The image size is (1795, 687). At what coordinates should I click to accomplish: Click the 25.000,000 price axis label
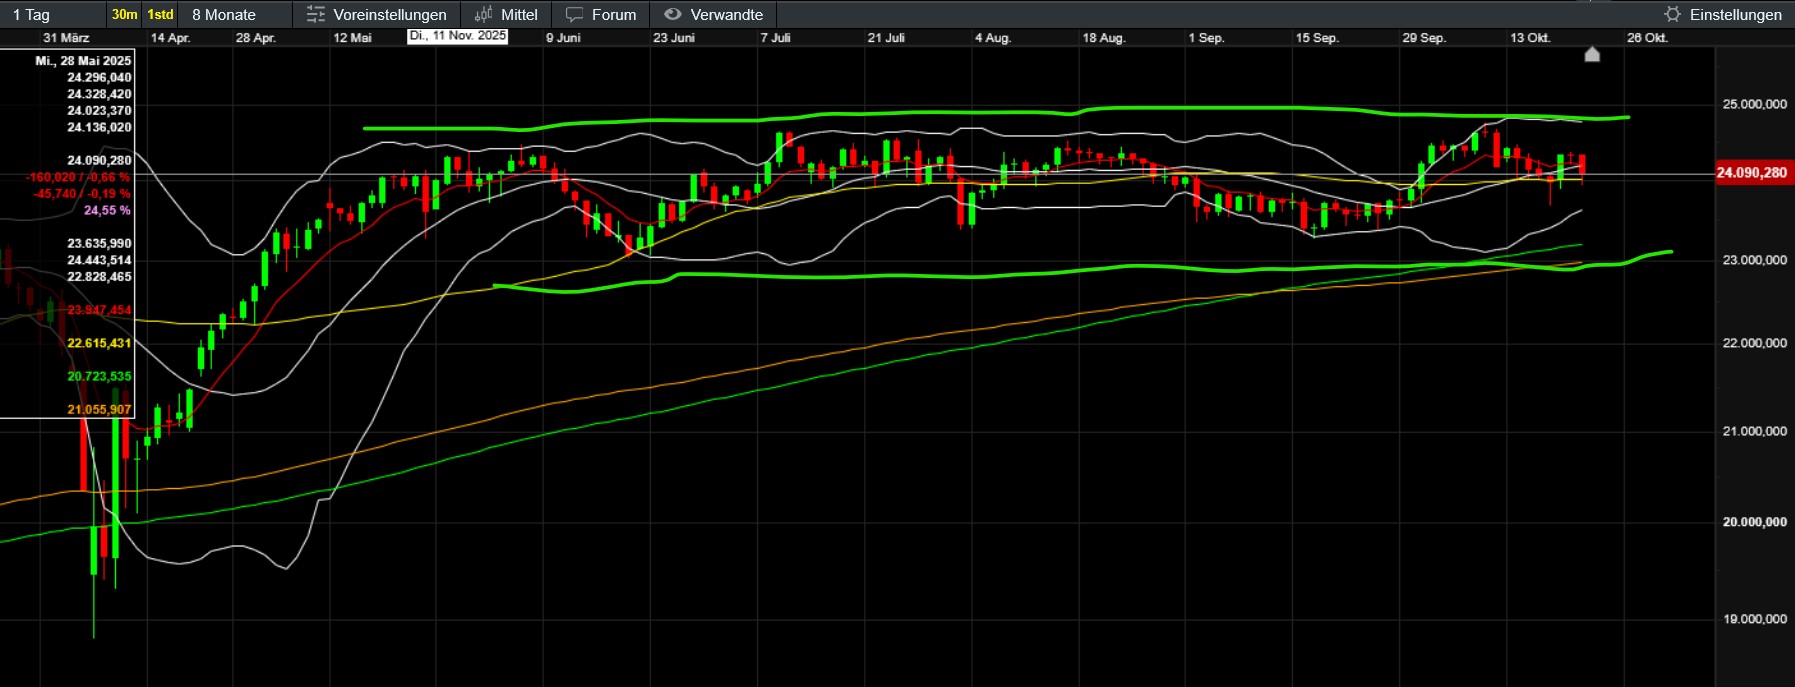tap(1754, 104)
